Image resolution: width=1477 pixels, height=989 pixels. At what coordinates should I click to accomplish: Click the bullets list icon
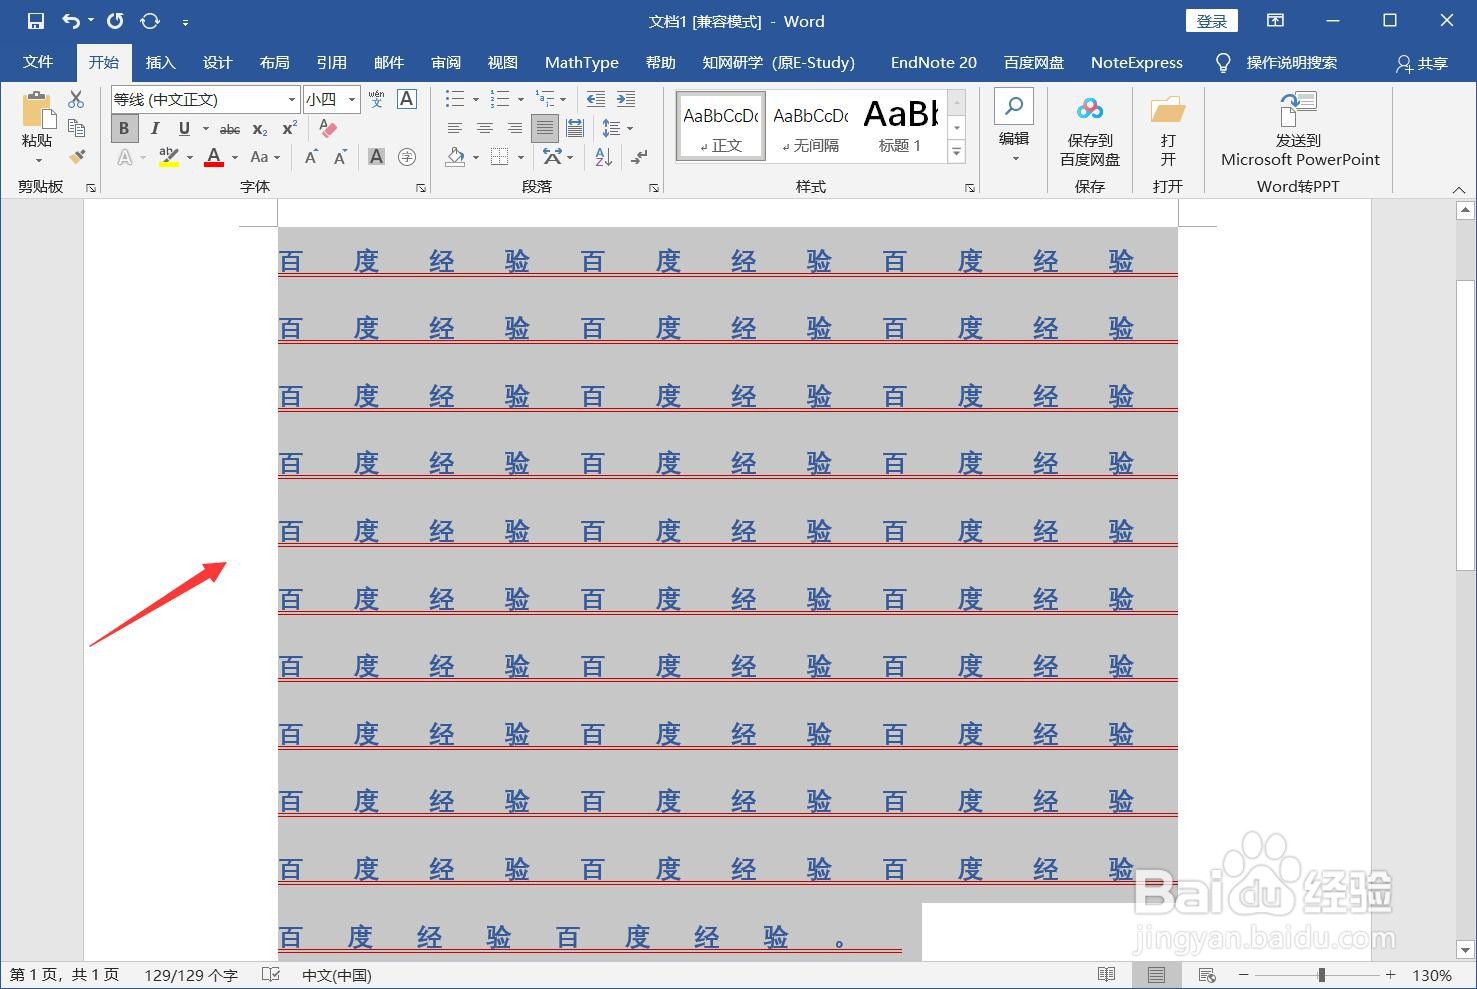455,99
